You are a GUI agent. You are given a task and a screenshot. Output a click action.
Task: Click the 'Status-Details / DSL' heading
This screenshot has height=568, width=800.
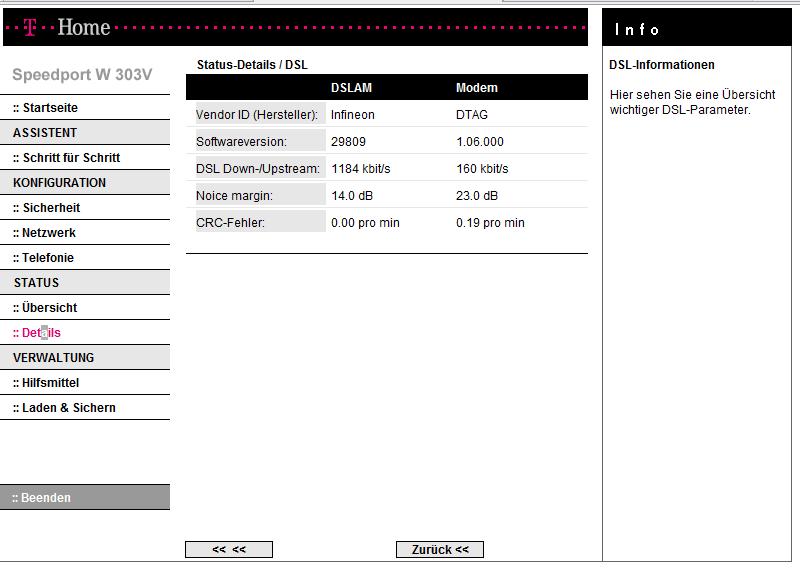point(252,65)
